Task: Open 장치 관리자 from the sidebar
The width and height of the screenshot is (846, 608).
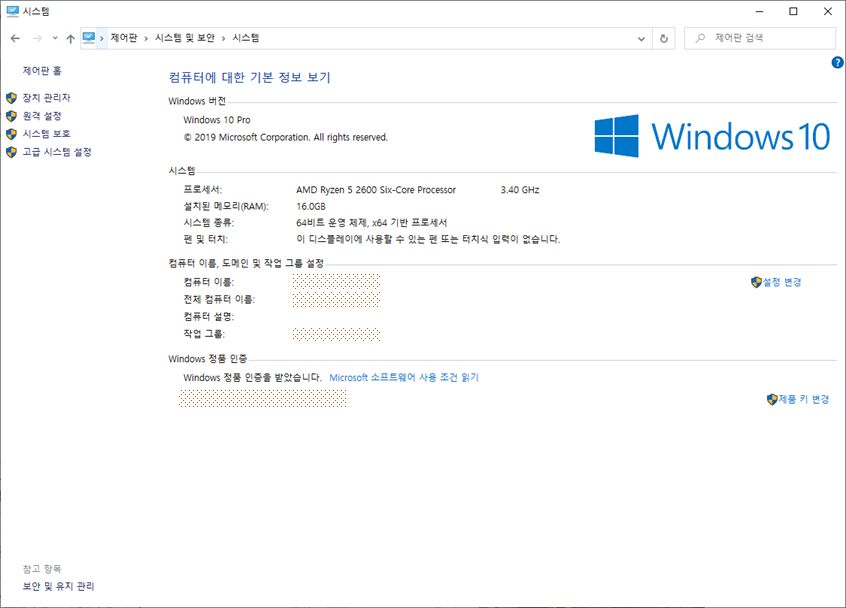Action: pos(46,98)
